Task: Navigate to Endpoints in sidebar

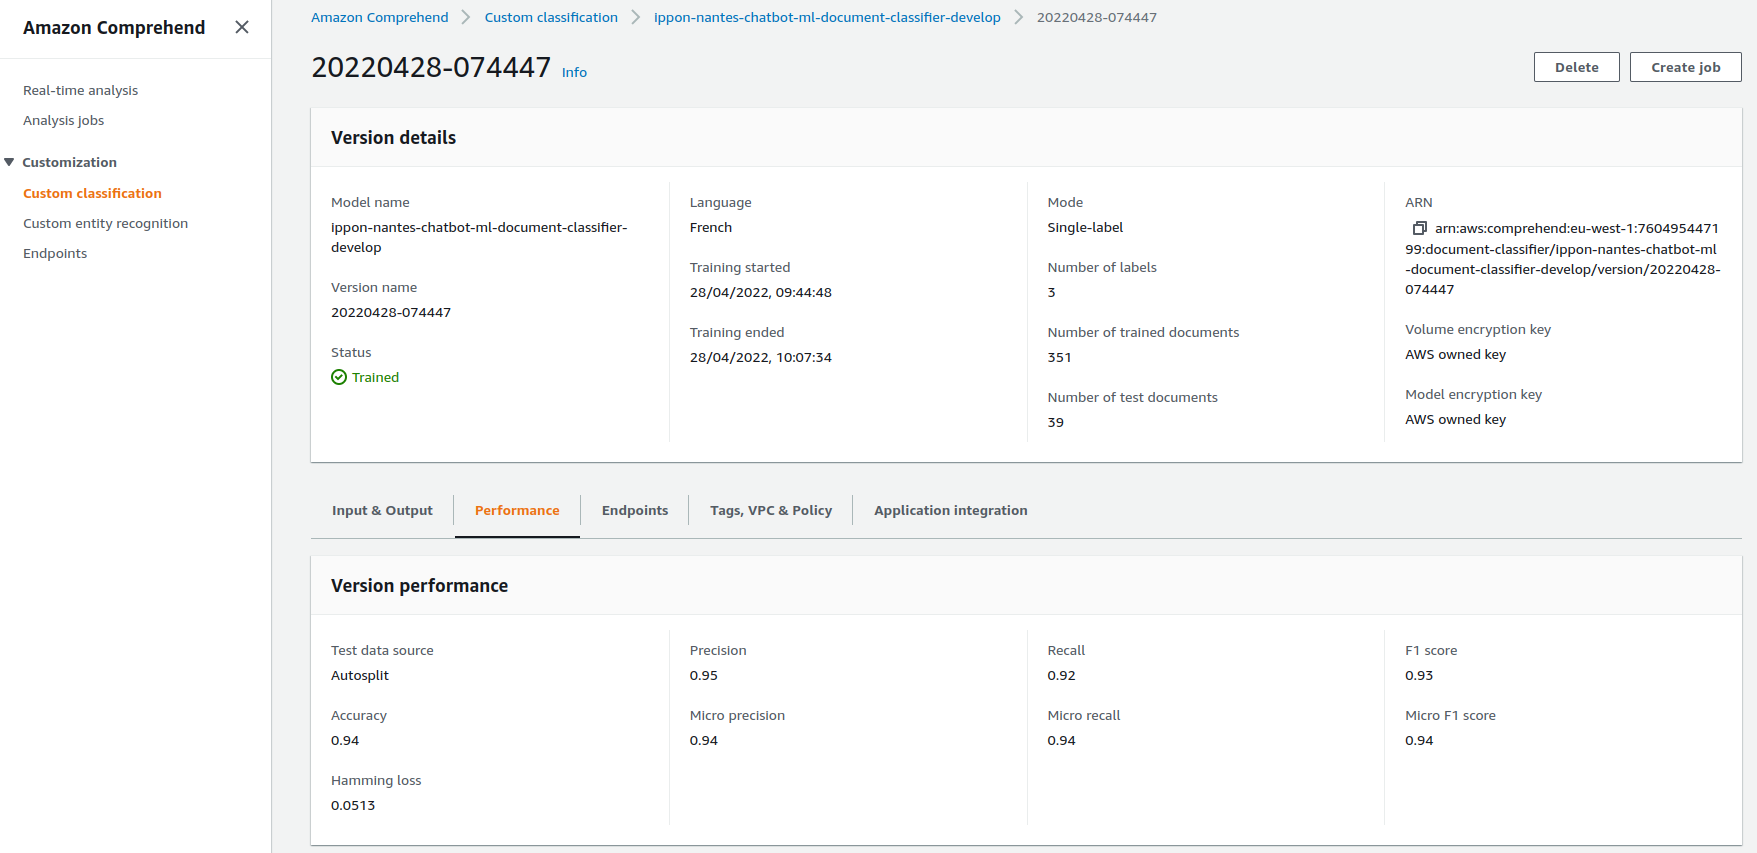Action: (55, 253)
